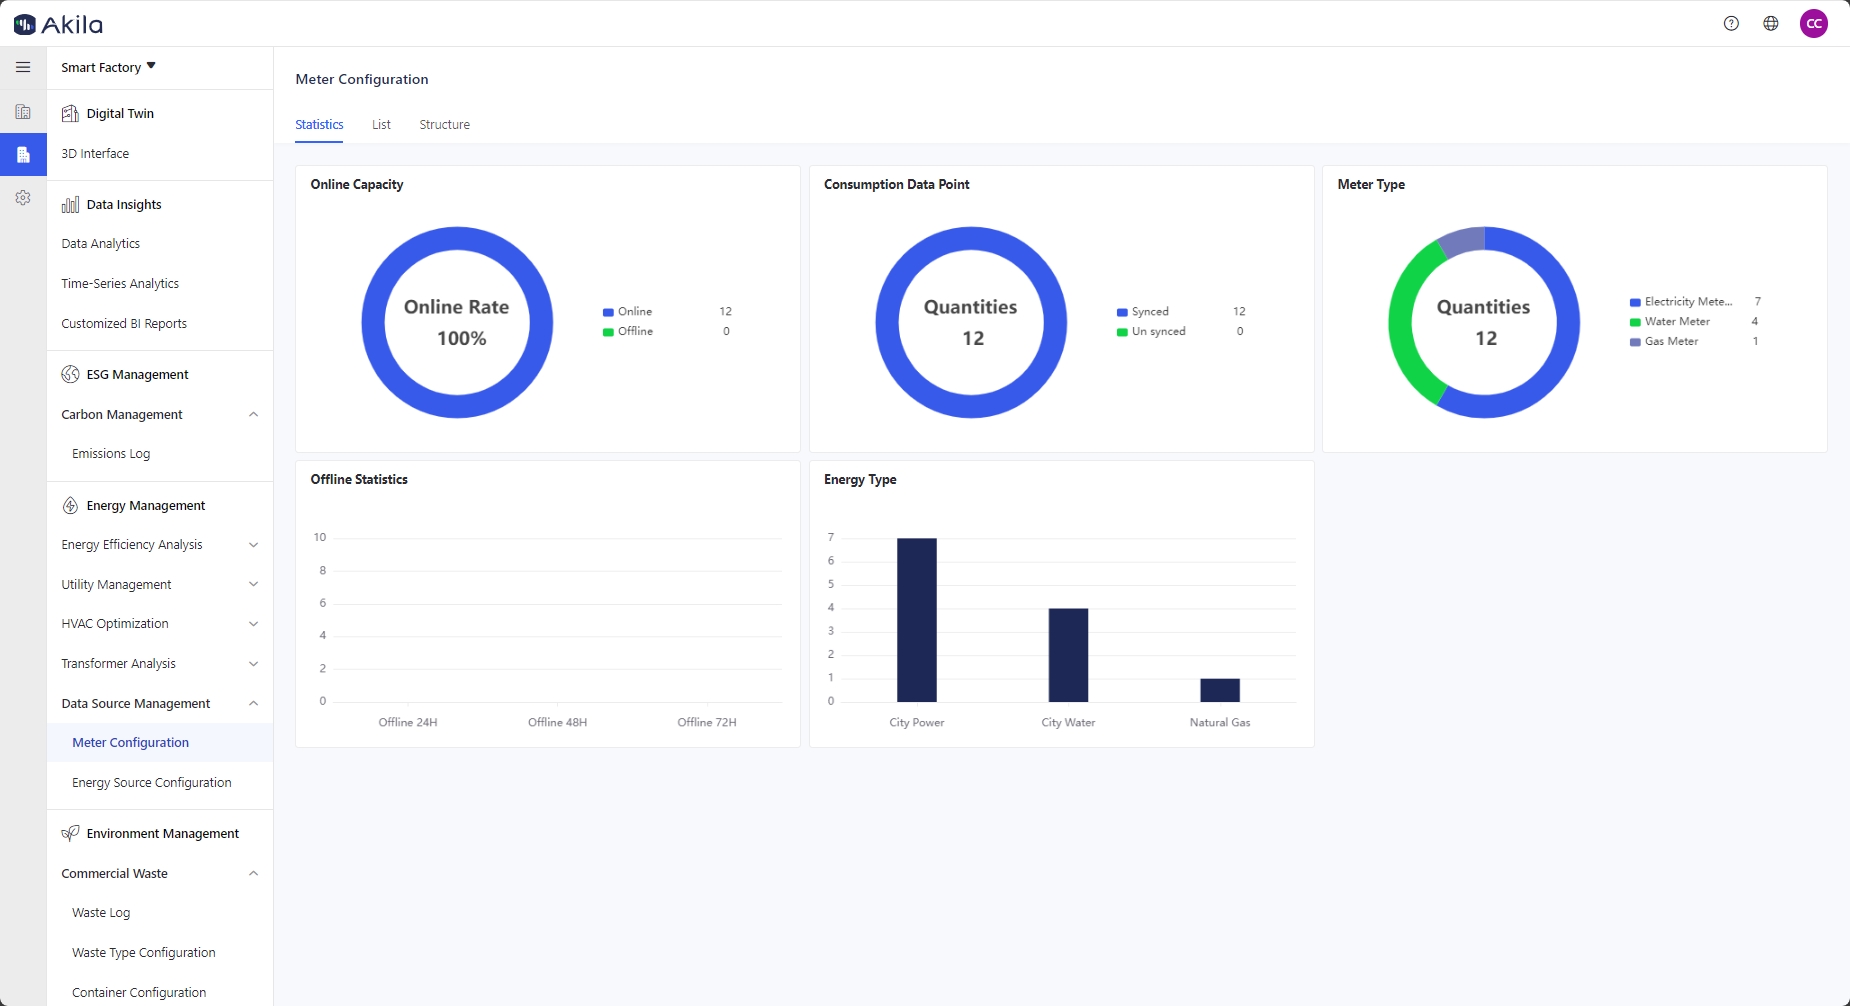Screen dimensions: 1850x1006
Task: Open the Smart Factory site dropdown
Action: (108, 67)
